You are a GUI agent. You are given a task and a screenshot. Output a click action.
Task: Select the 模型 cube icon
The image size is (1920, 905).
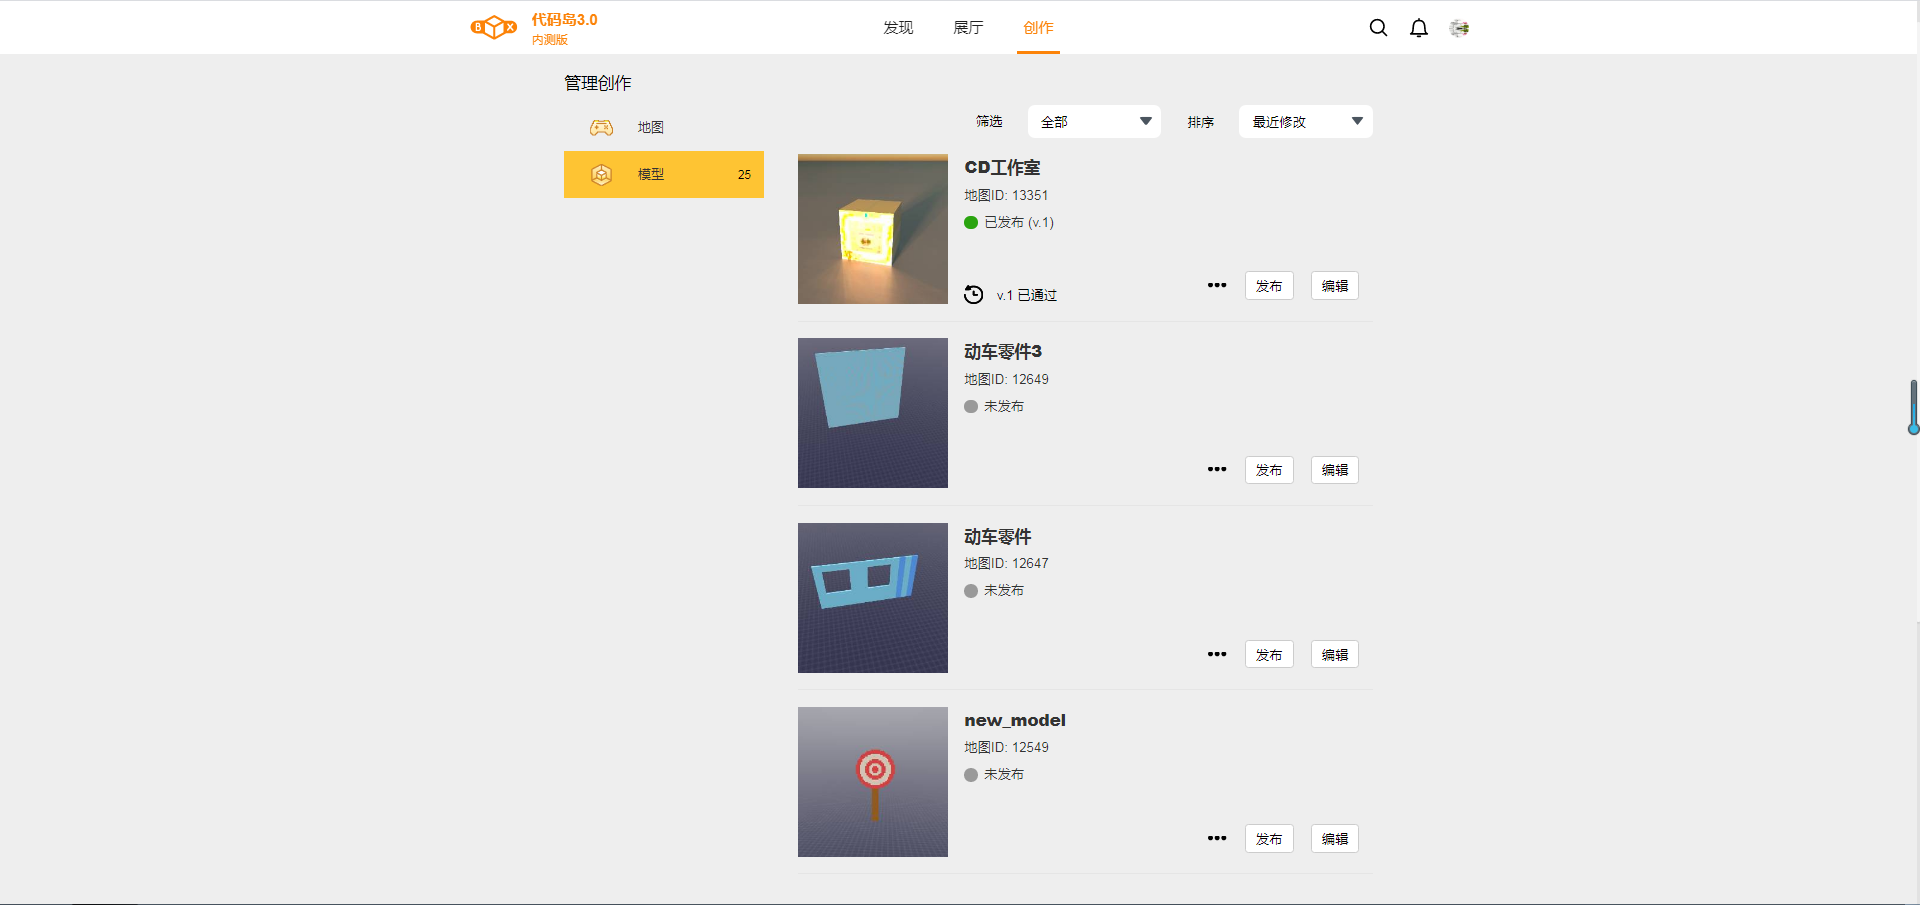(x=601, y=174)
